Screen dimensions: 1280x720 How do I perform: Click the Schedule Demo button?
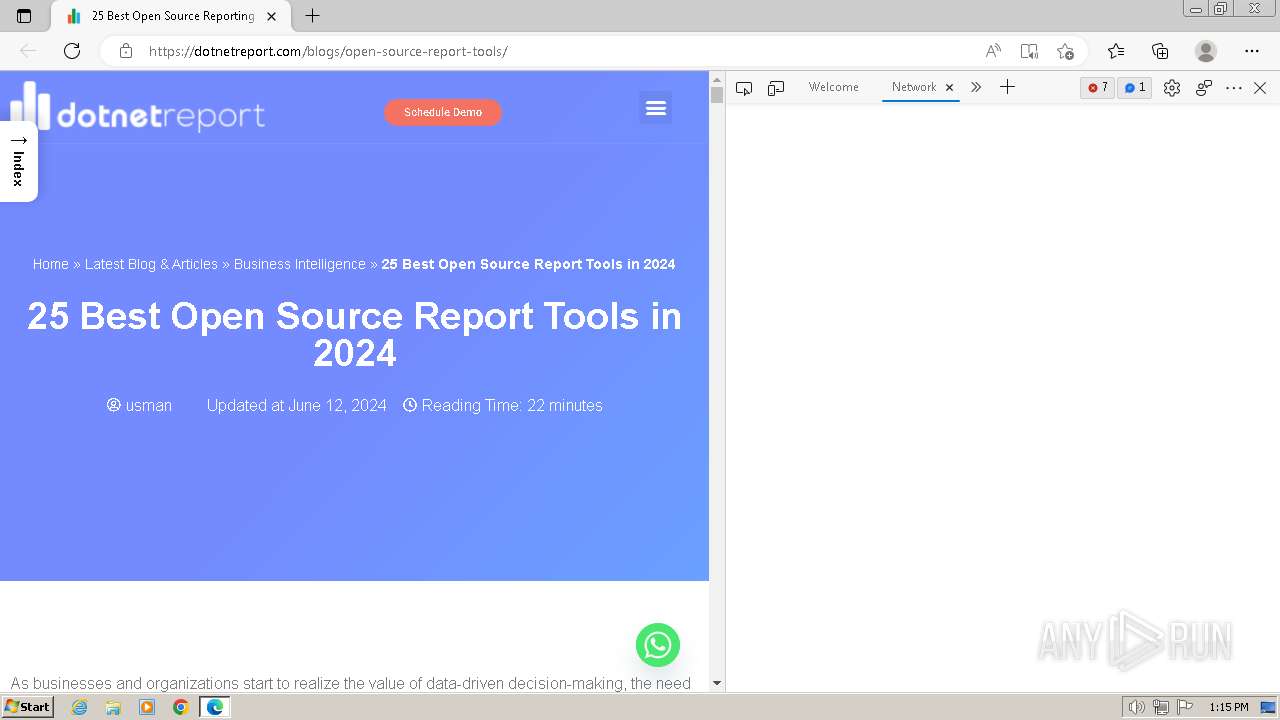443,112
